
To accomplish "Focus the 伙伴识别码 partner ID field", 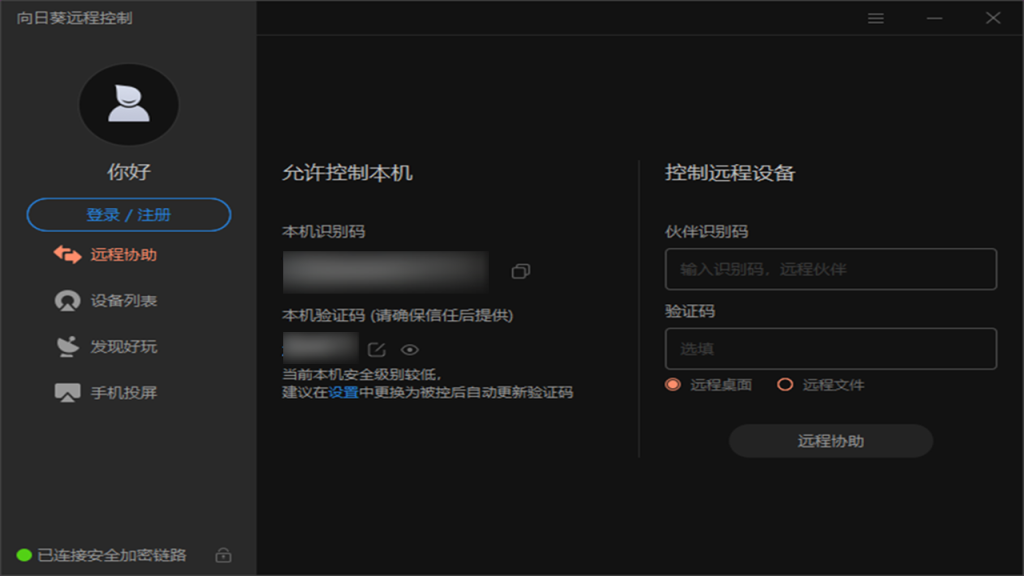I will pyautogui.click(x=831, y=269).
